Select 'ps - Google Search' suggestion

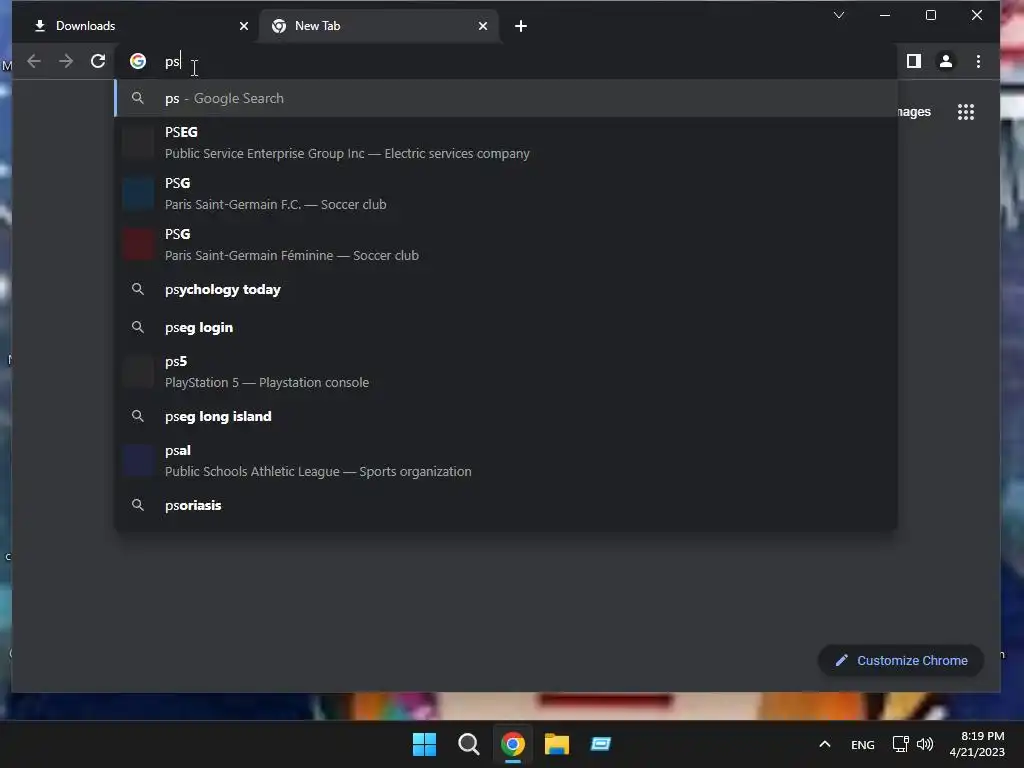coord(506,98)
